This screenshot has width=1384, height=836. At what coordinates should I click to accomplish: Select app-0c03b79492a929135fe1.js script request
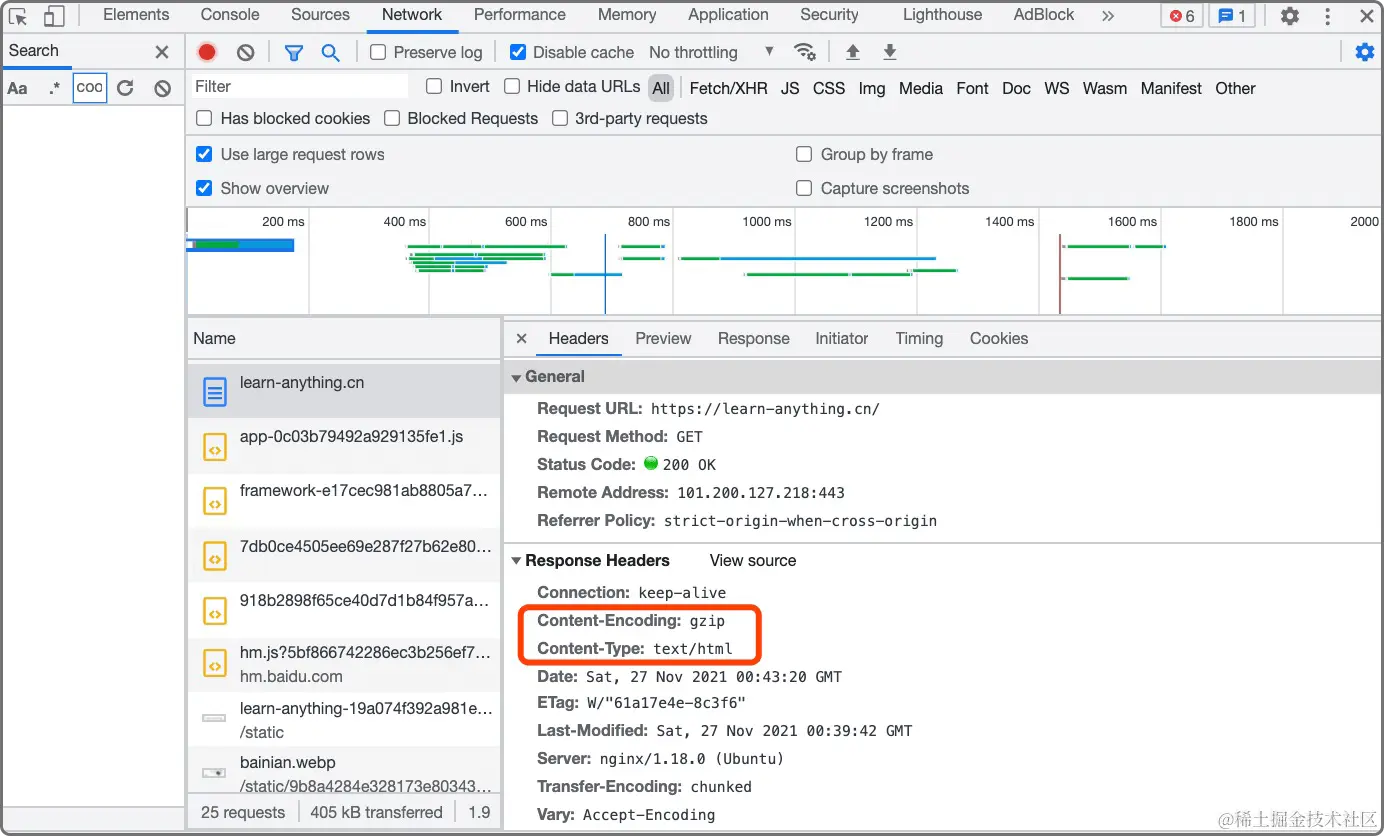click(343, 446)
